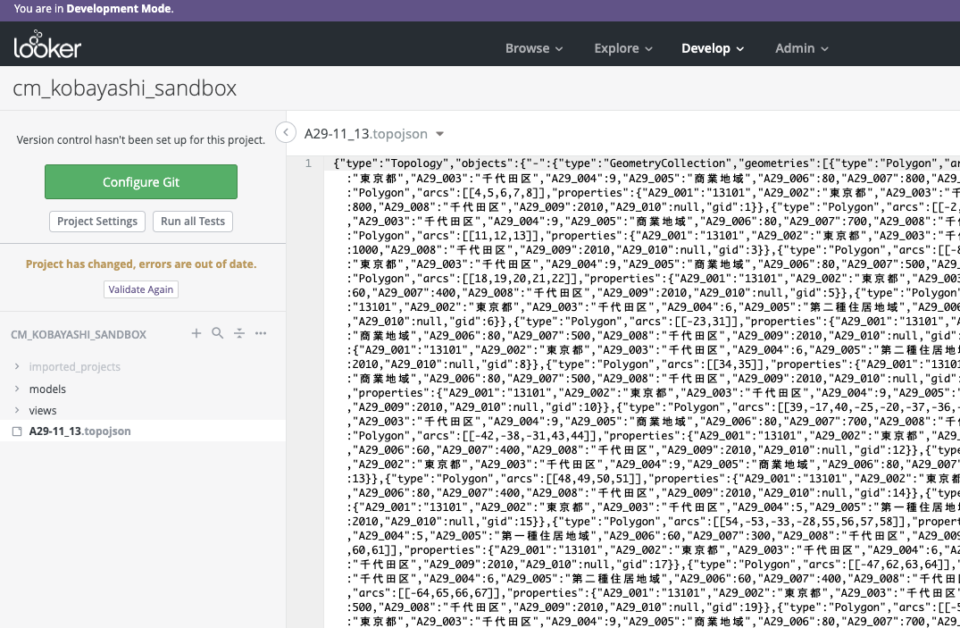Select the search icon in the file browser
960x628 pixels.
pos(216,333)
